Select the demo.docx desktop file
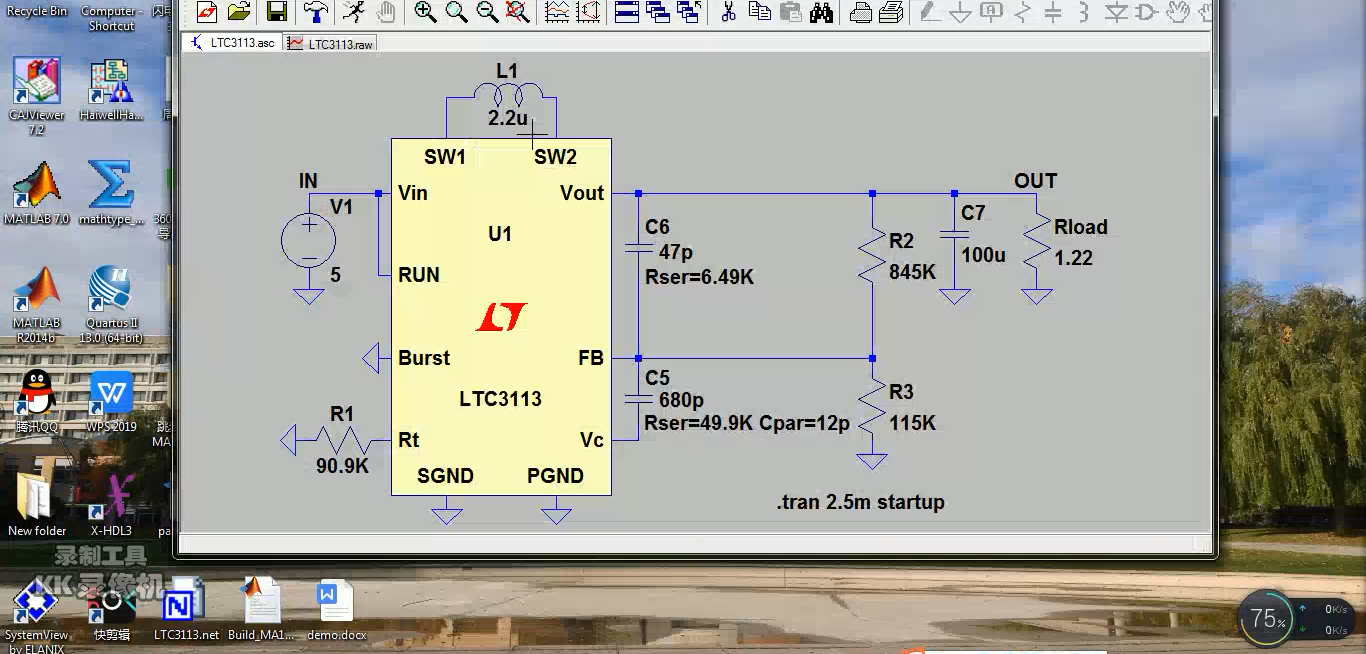This screenshot has width=1366, height=654. click(335, 611)
